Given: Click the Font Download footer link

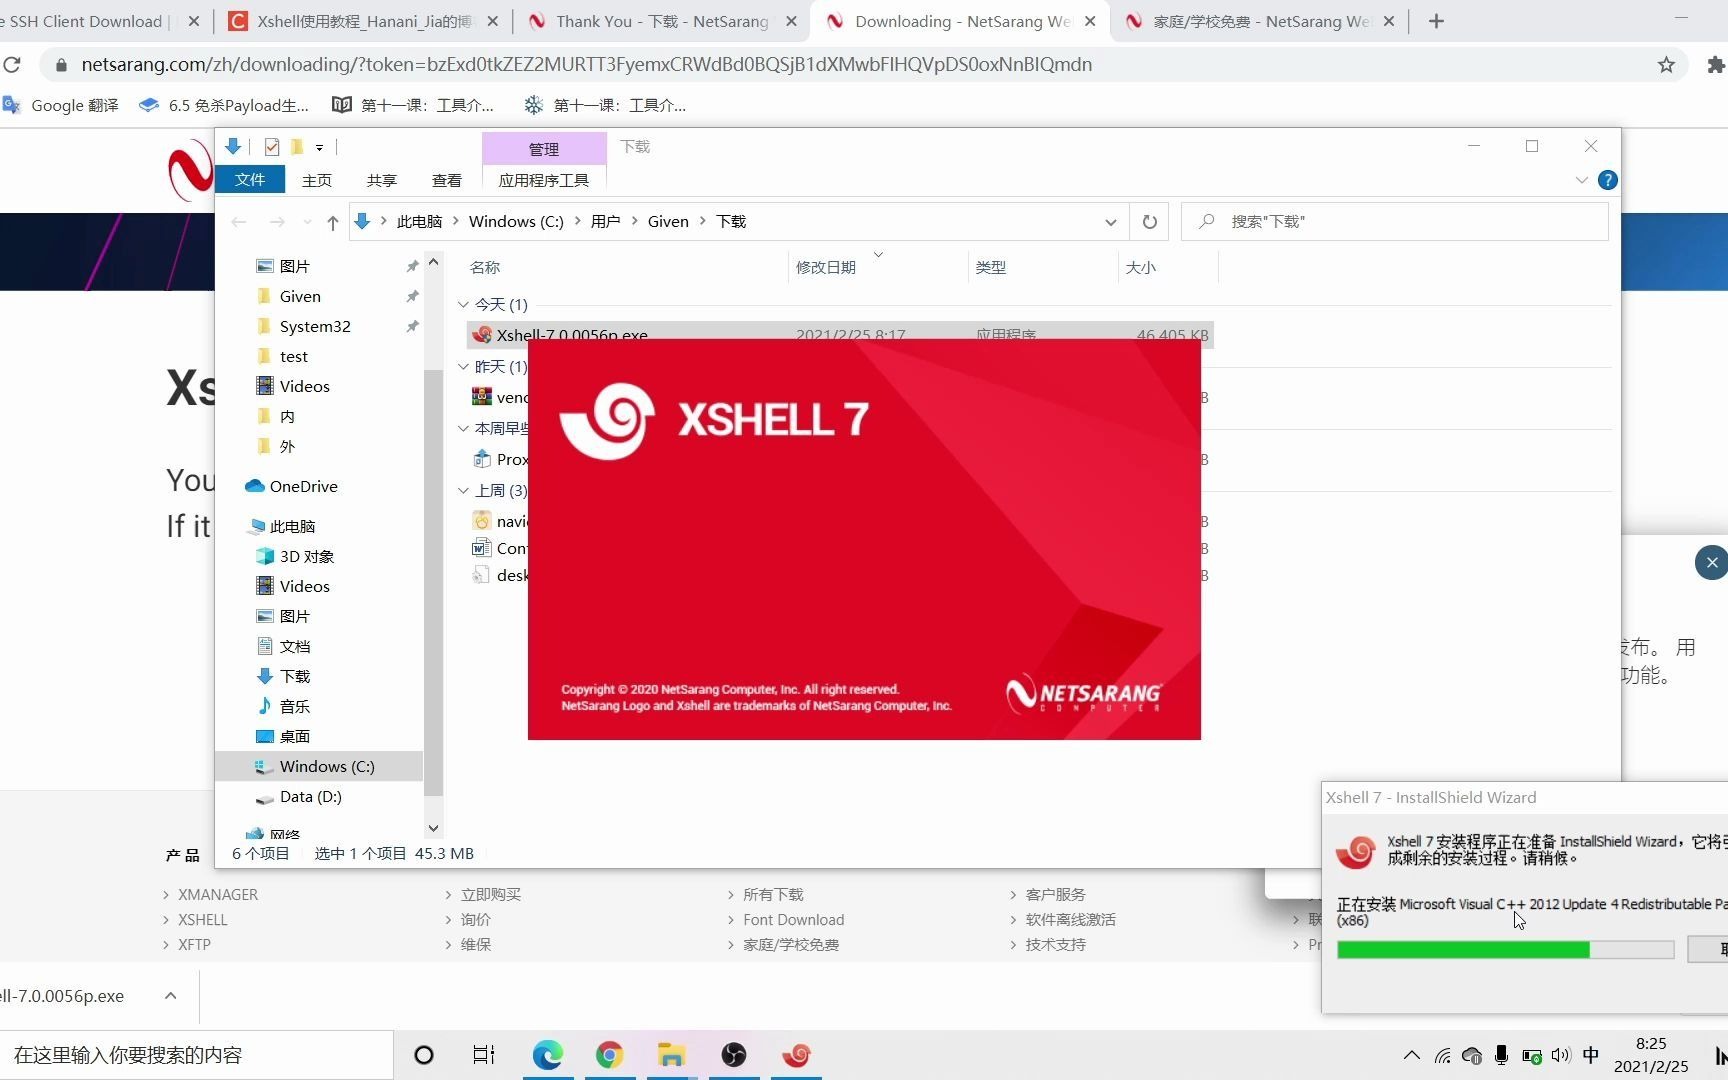Looking at the screenshot, I should tap(793, 919).
